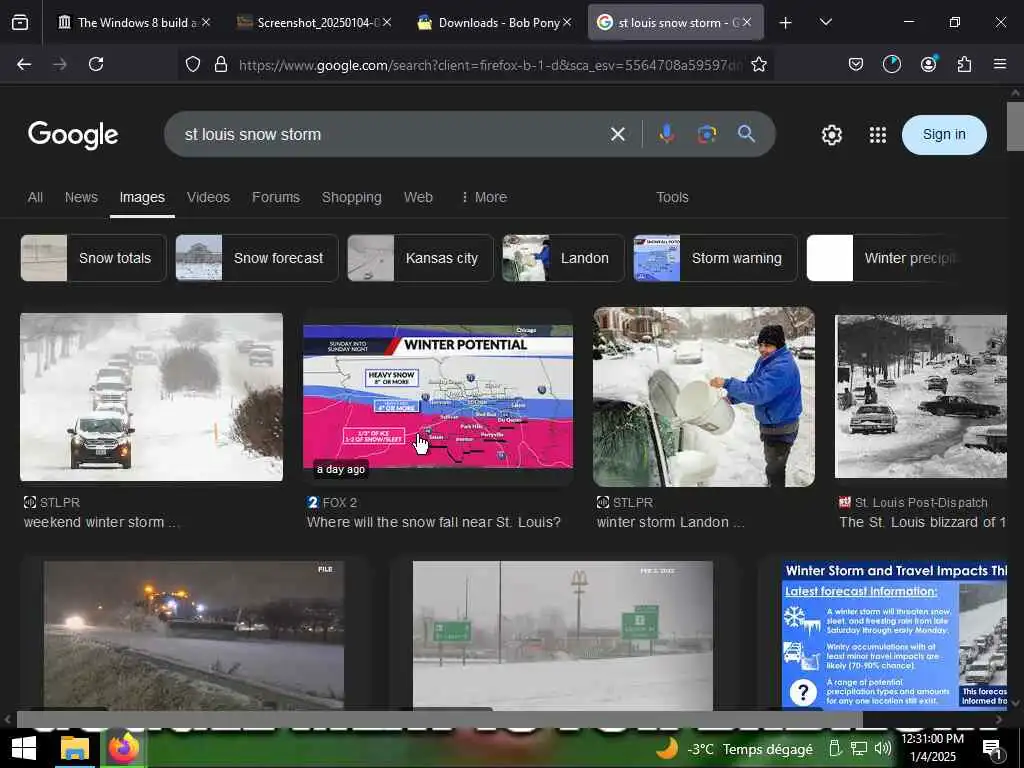Open Google quick settings gear

click(831, 135)
